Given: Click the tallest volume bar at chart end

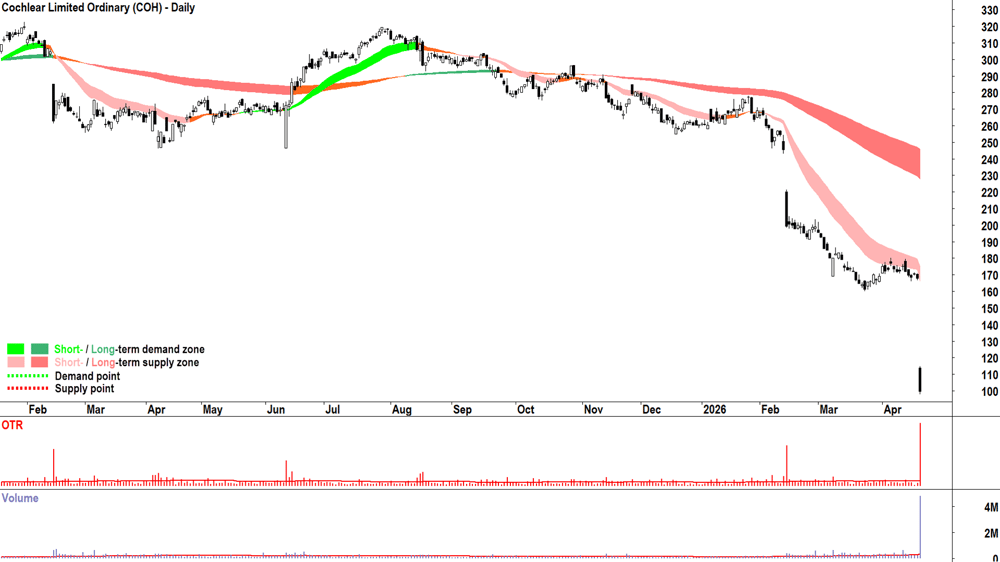Looking at the screenshot, I should tap(920, 526).
